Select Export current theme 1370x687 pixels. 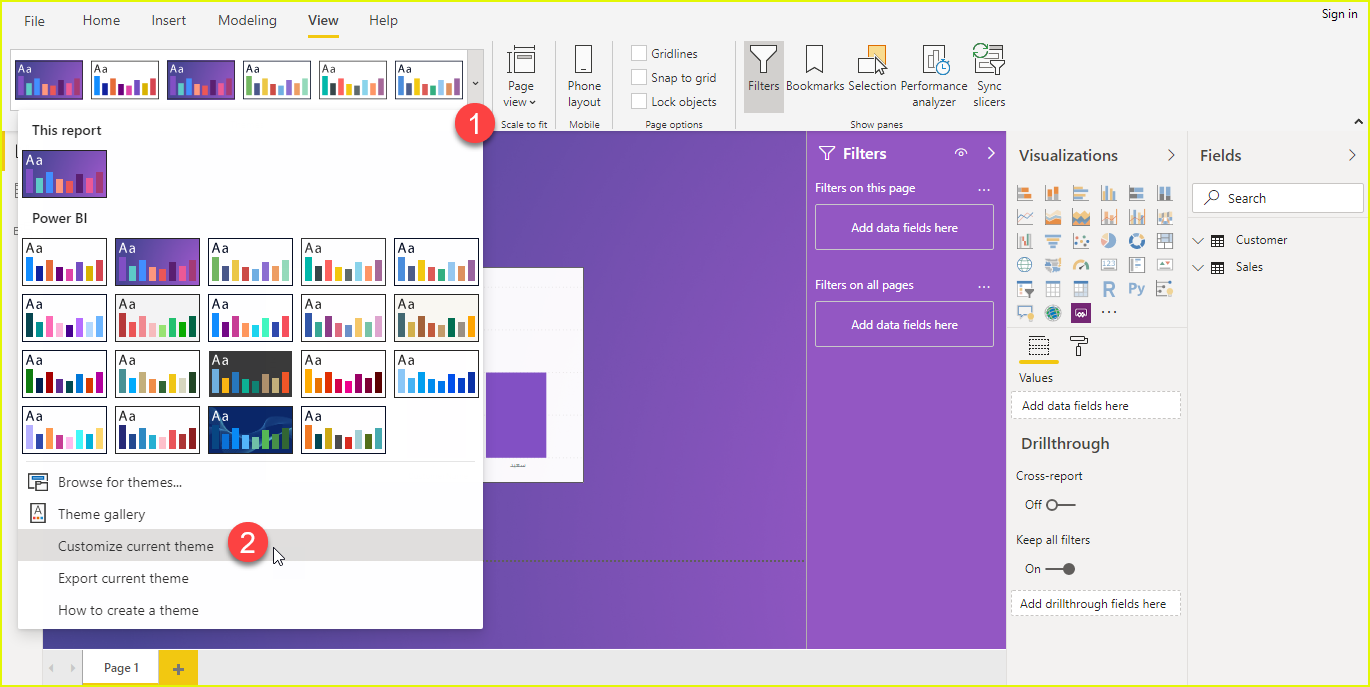coord(250,578)
